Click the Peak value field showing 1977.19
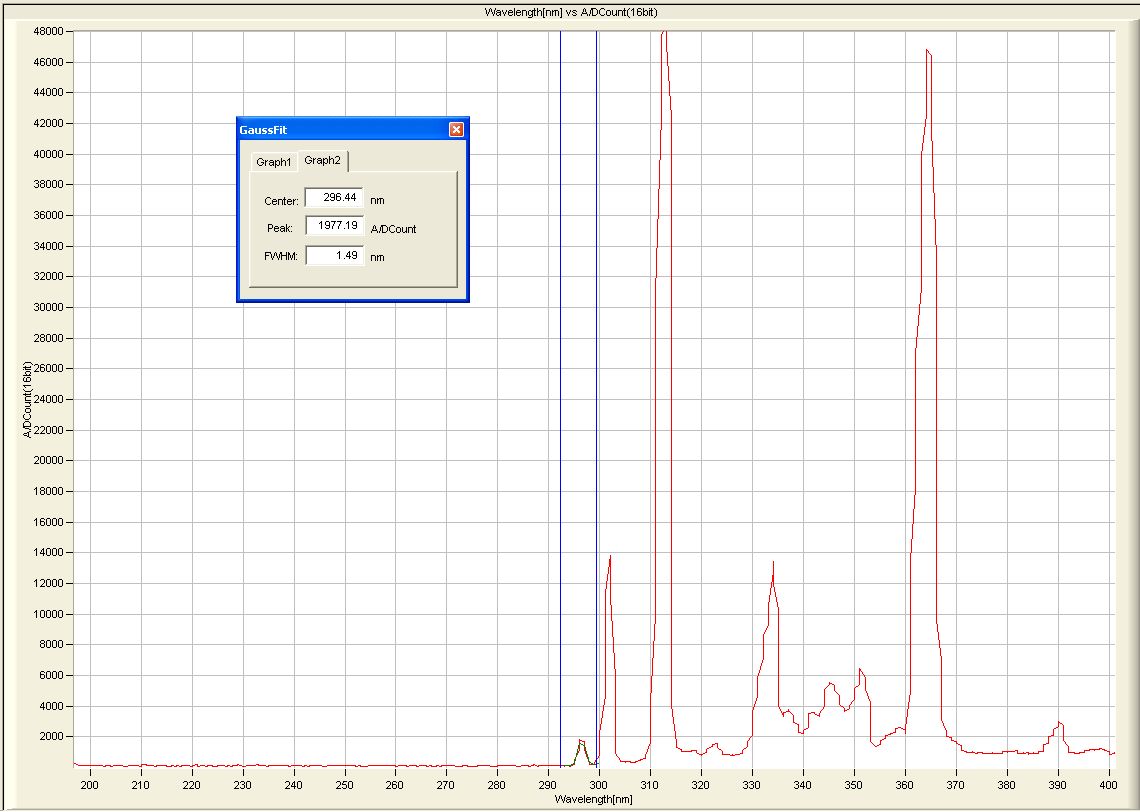The height and width of the screenshot is (812, 1140). coord(334,226)
